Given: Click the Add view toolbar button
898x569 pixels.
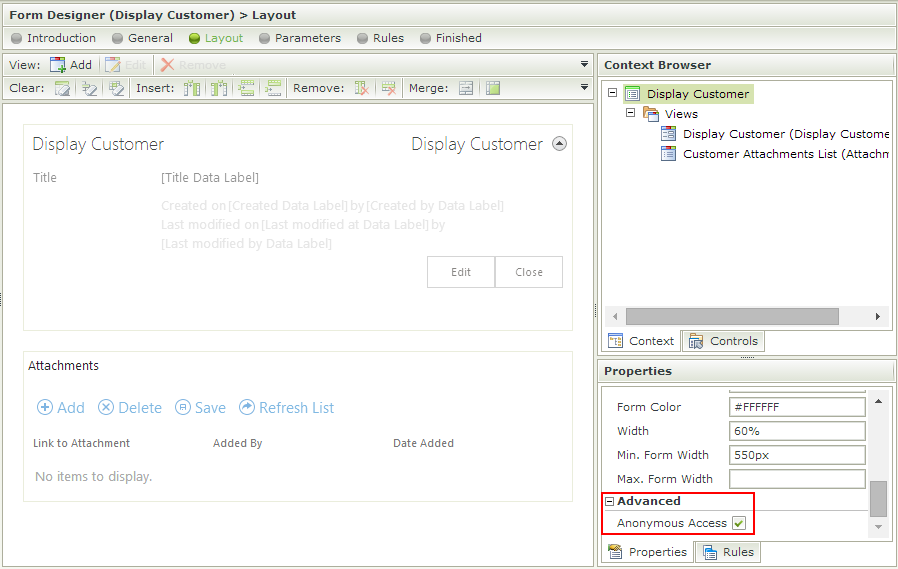Looking at the screenshot, I should (70, 65).
